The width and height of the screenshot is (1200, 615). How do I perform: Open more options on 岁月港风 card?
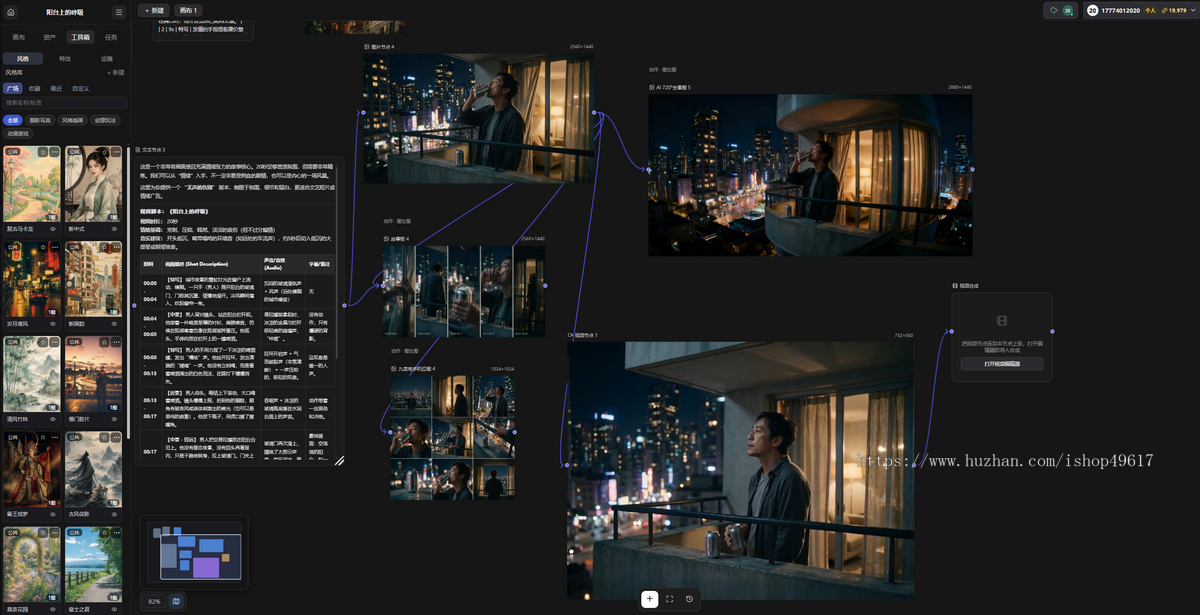pyautogui.click(x=55, y=248)
